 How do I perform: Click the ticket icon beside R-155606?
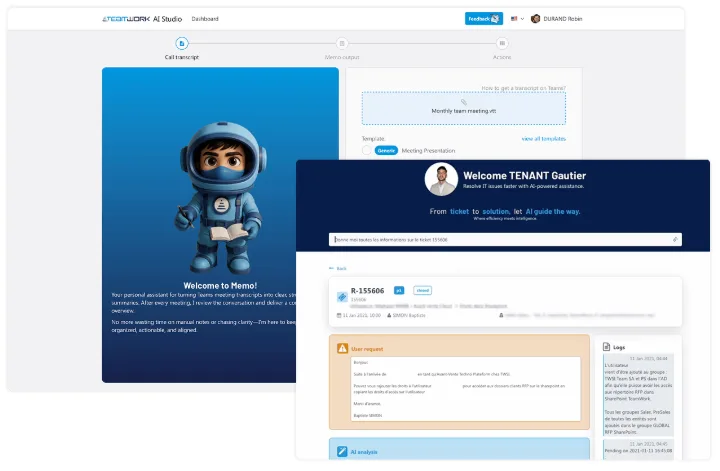(342, 297)
